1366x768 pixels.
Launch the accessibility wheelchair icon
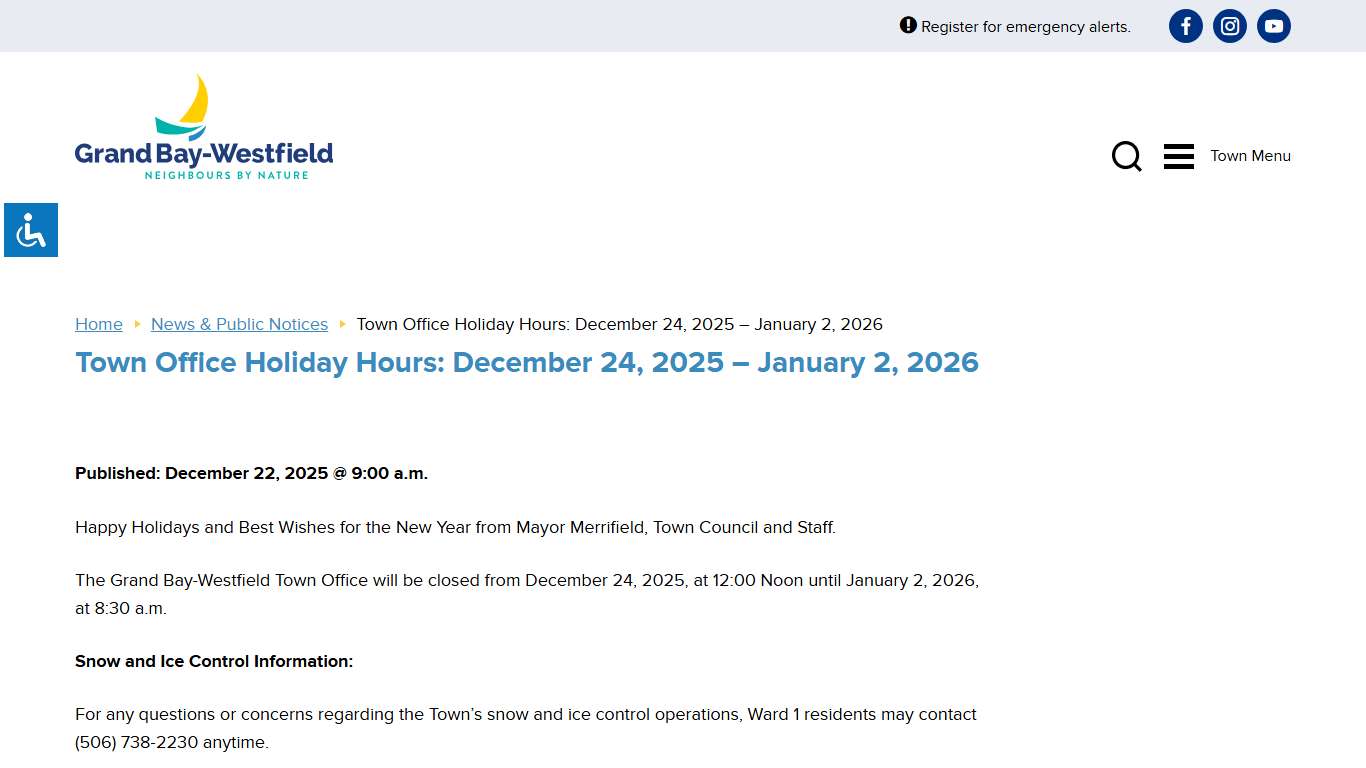[x=30, y=230]
